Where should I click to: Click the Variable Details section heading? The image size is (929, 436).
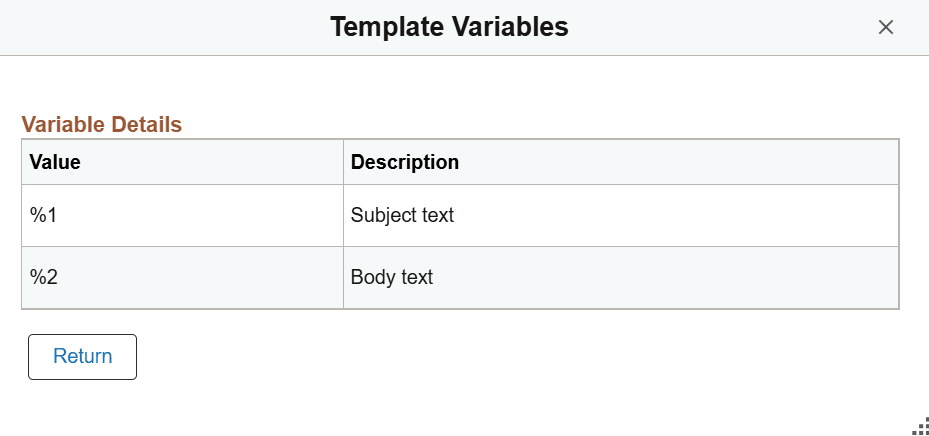pyautogui.click(x=102, y=125)
